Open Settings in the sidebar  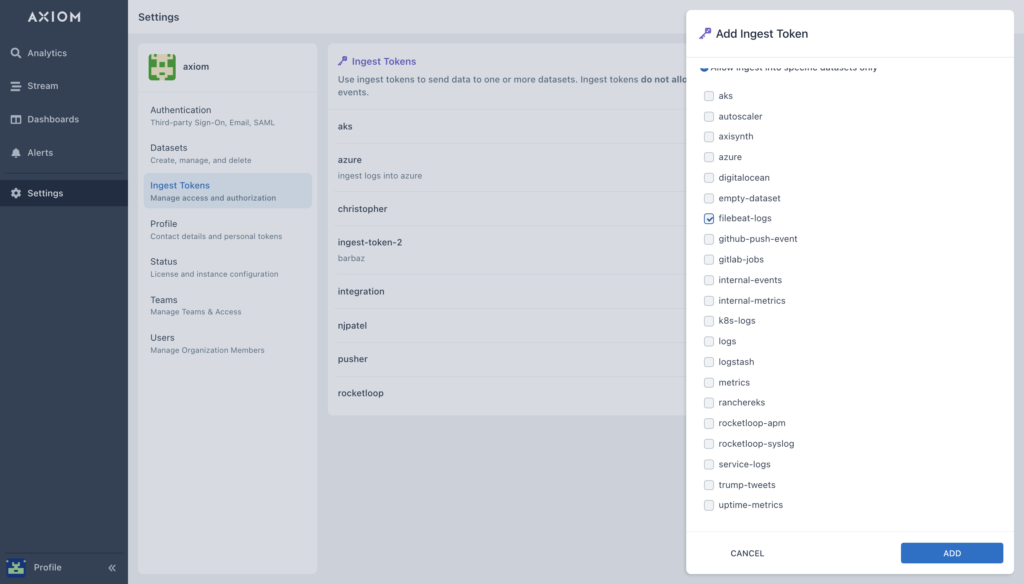(x=63, y=193)
